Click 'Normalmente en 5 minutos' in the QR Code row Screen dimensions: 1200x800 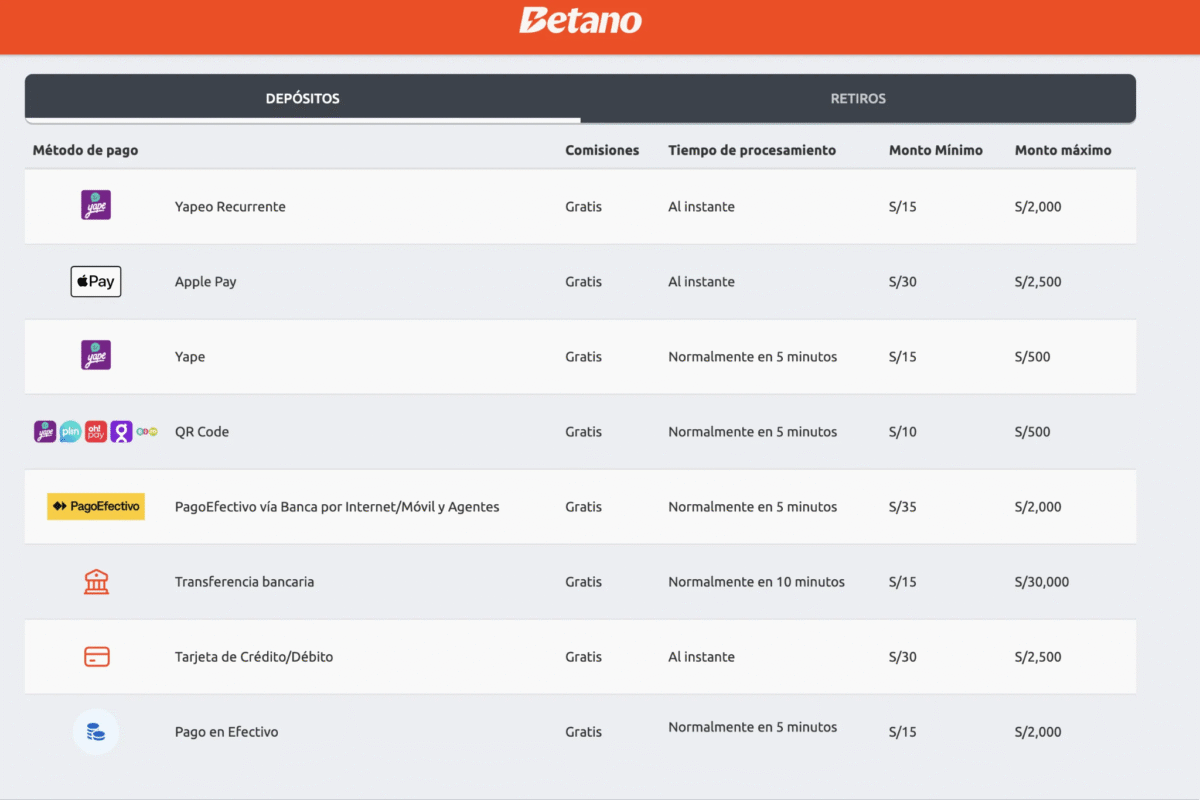coord(753,432)
